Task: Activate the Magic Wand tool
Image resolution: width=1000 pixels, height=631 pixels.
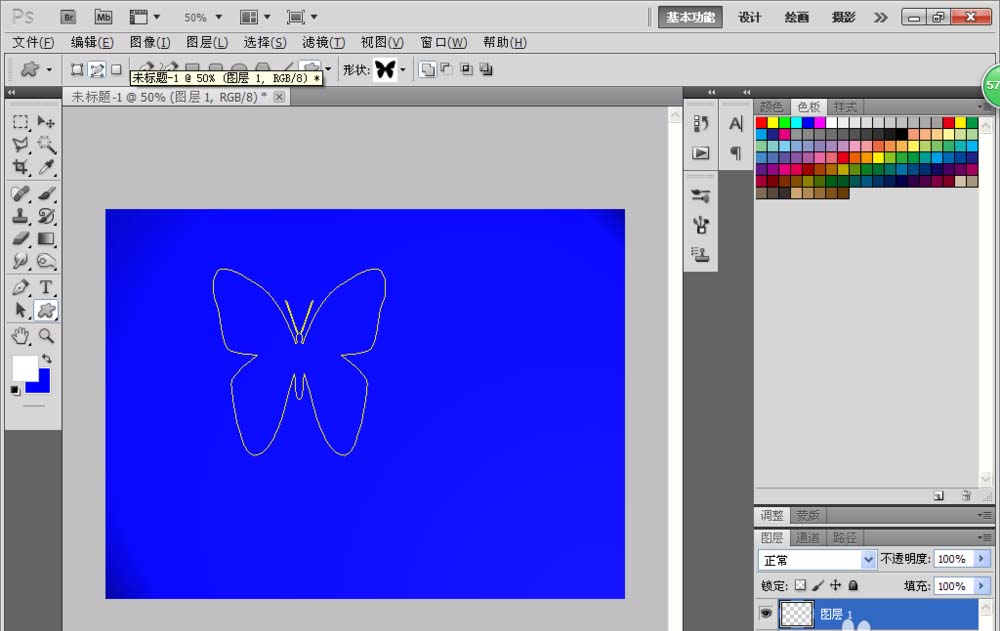Action: 46,145
